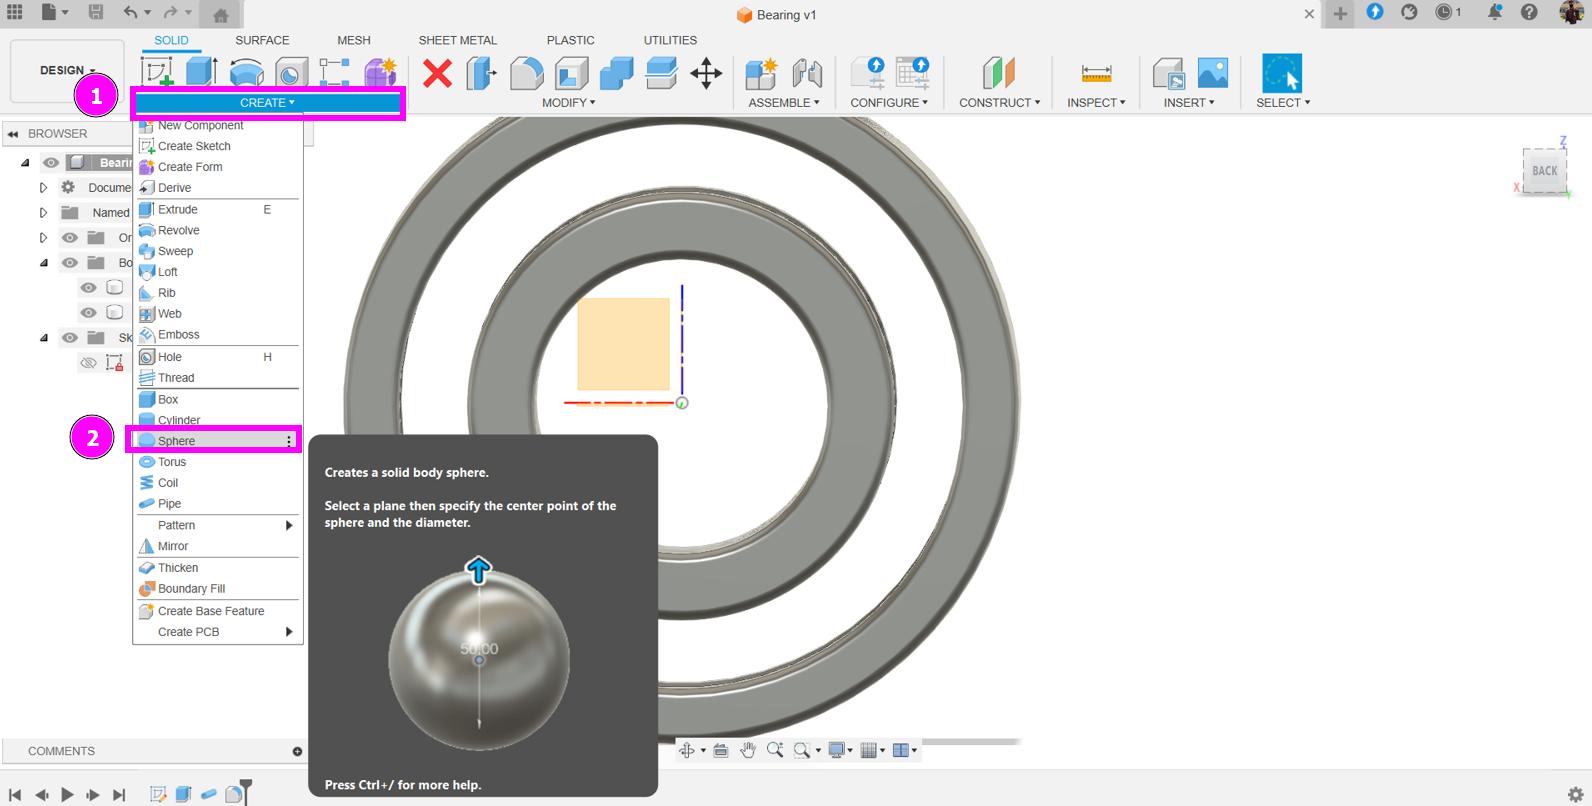The height and width of the screenshot is (806, 1592).
Task: Choose Torus from Create menu
Action: pyautogui.click(x=218, y=462)
